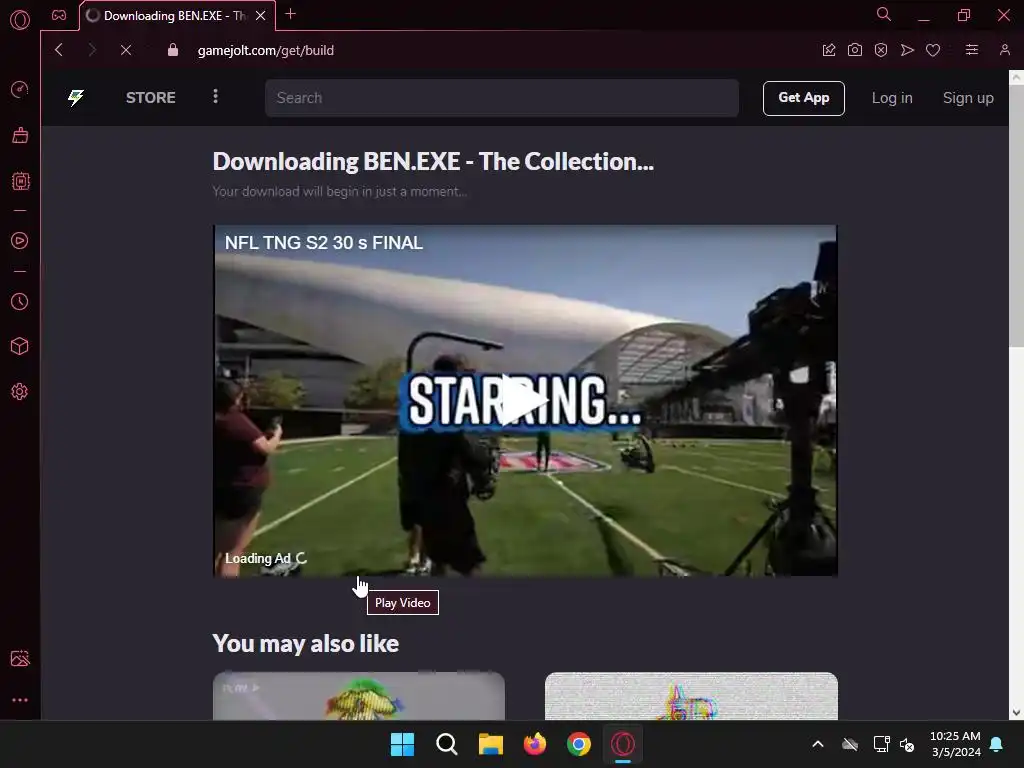Search tabs with magnifier icon
This screenshot has width=1024, height=768.
coord(884,14)
